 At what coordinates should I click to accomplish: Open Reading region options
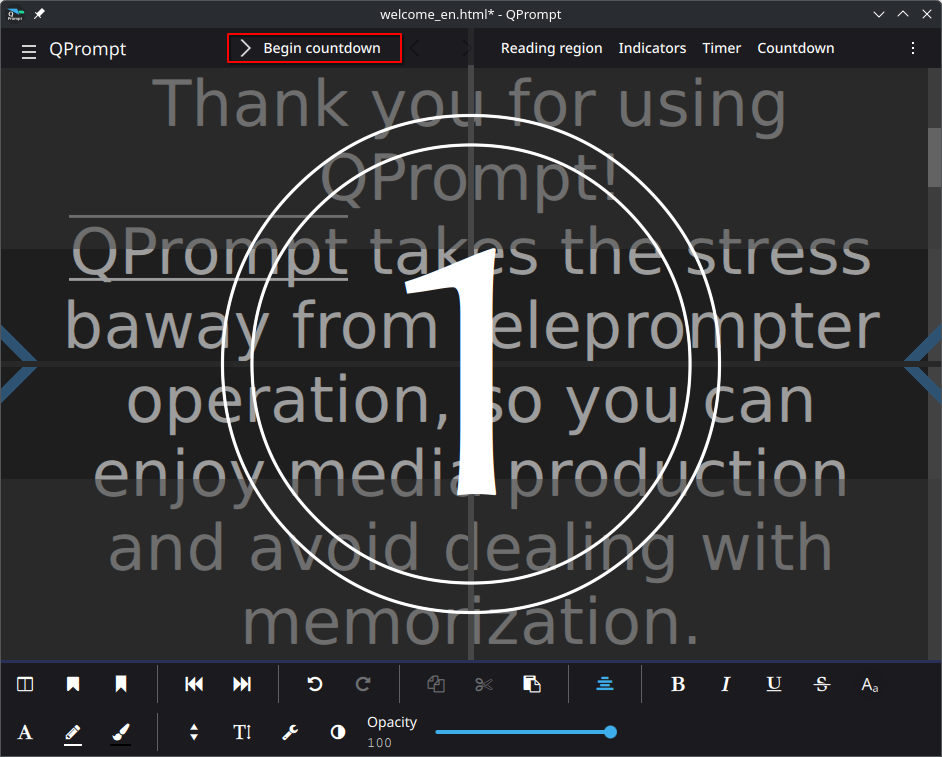(552, 48)
